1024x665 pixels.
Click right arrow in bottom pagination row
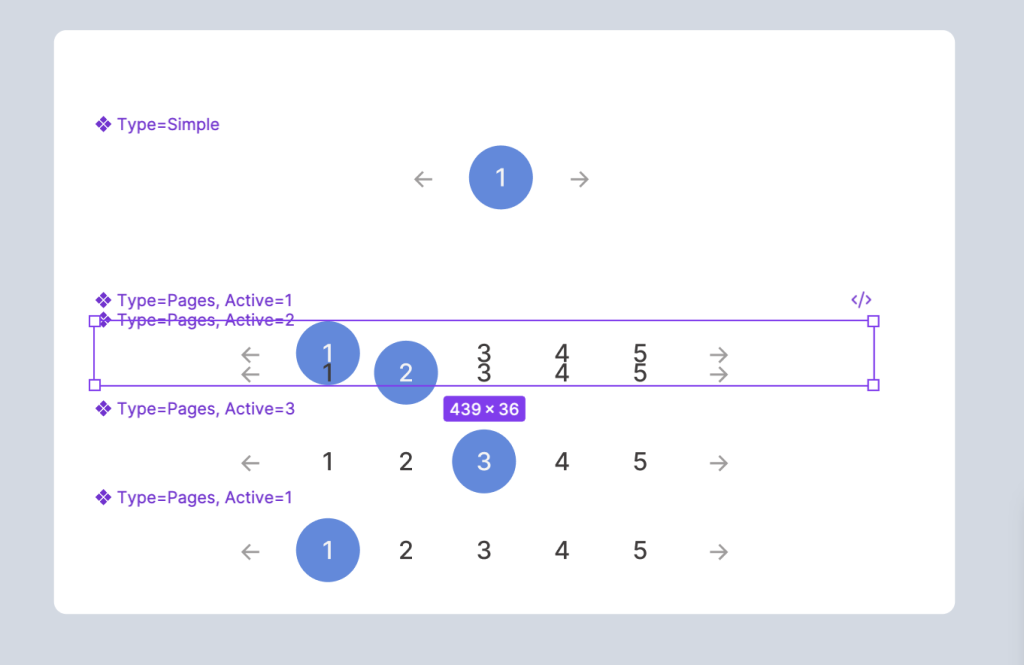[718, 551]
